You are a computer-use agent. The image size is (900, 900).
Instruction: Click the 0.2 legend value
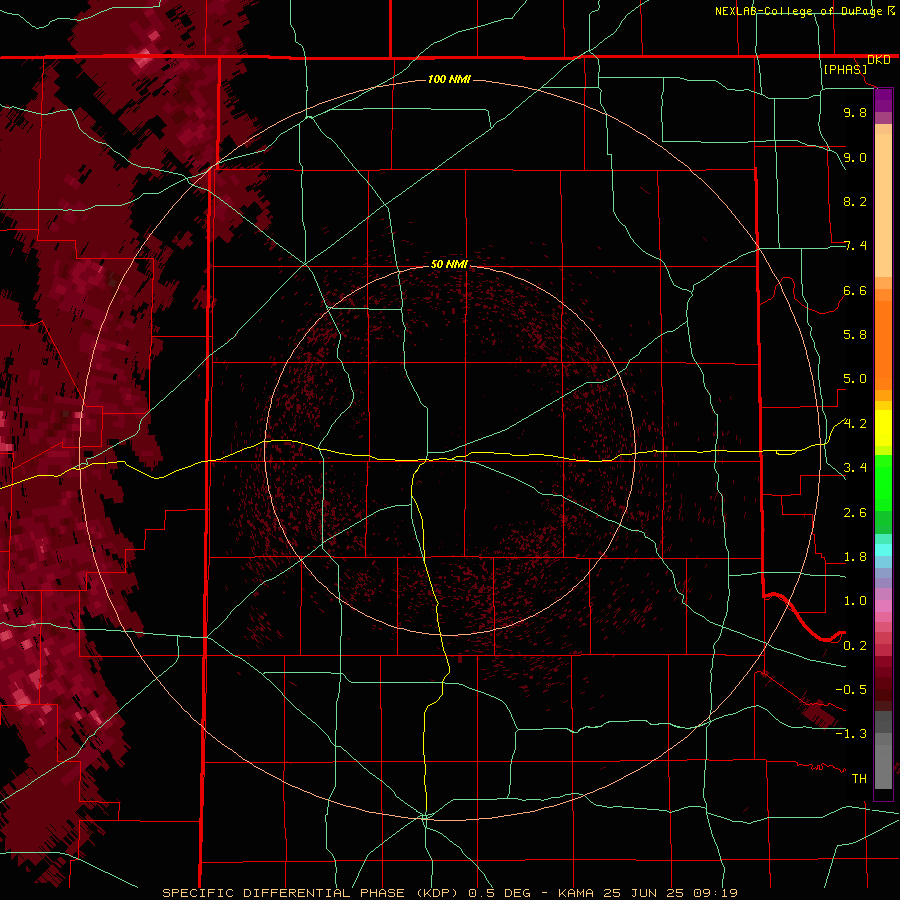(855, 646)
